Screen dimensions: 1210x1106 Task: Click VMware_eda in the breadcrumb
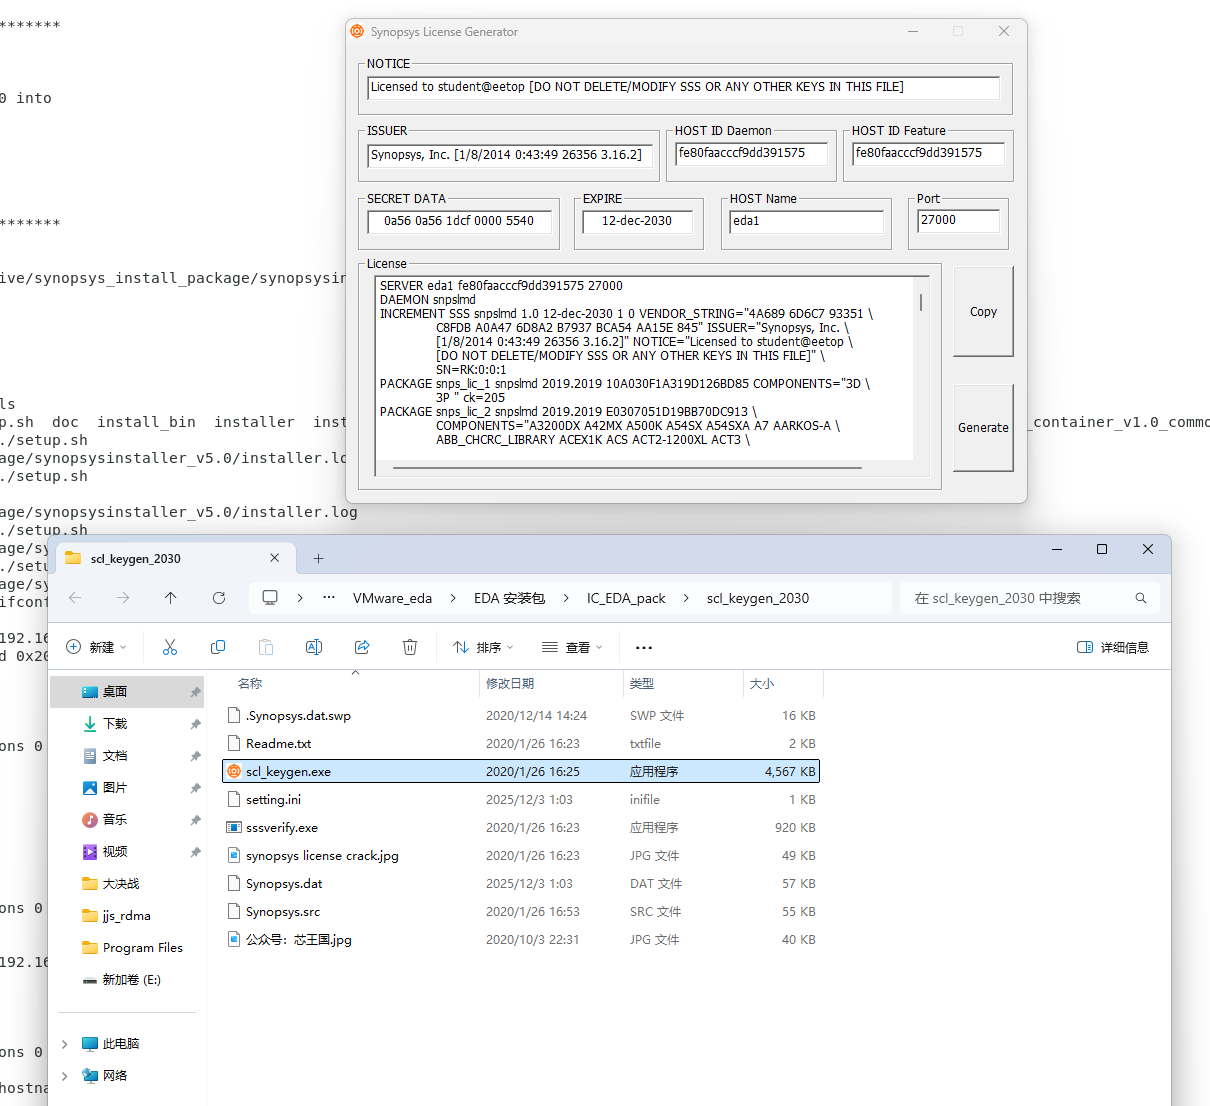392,598
